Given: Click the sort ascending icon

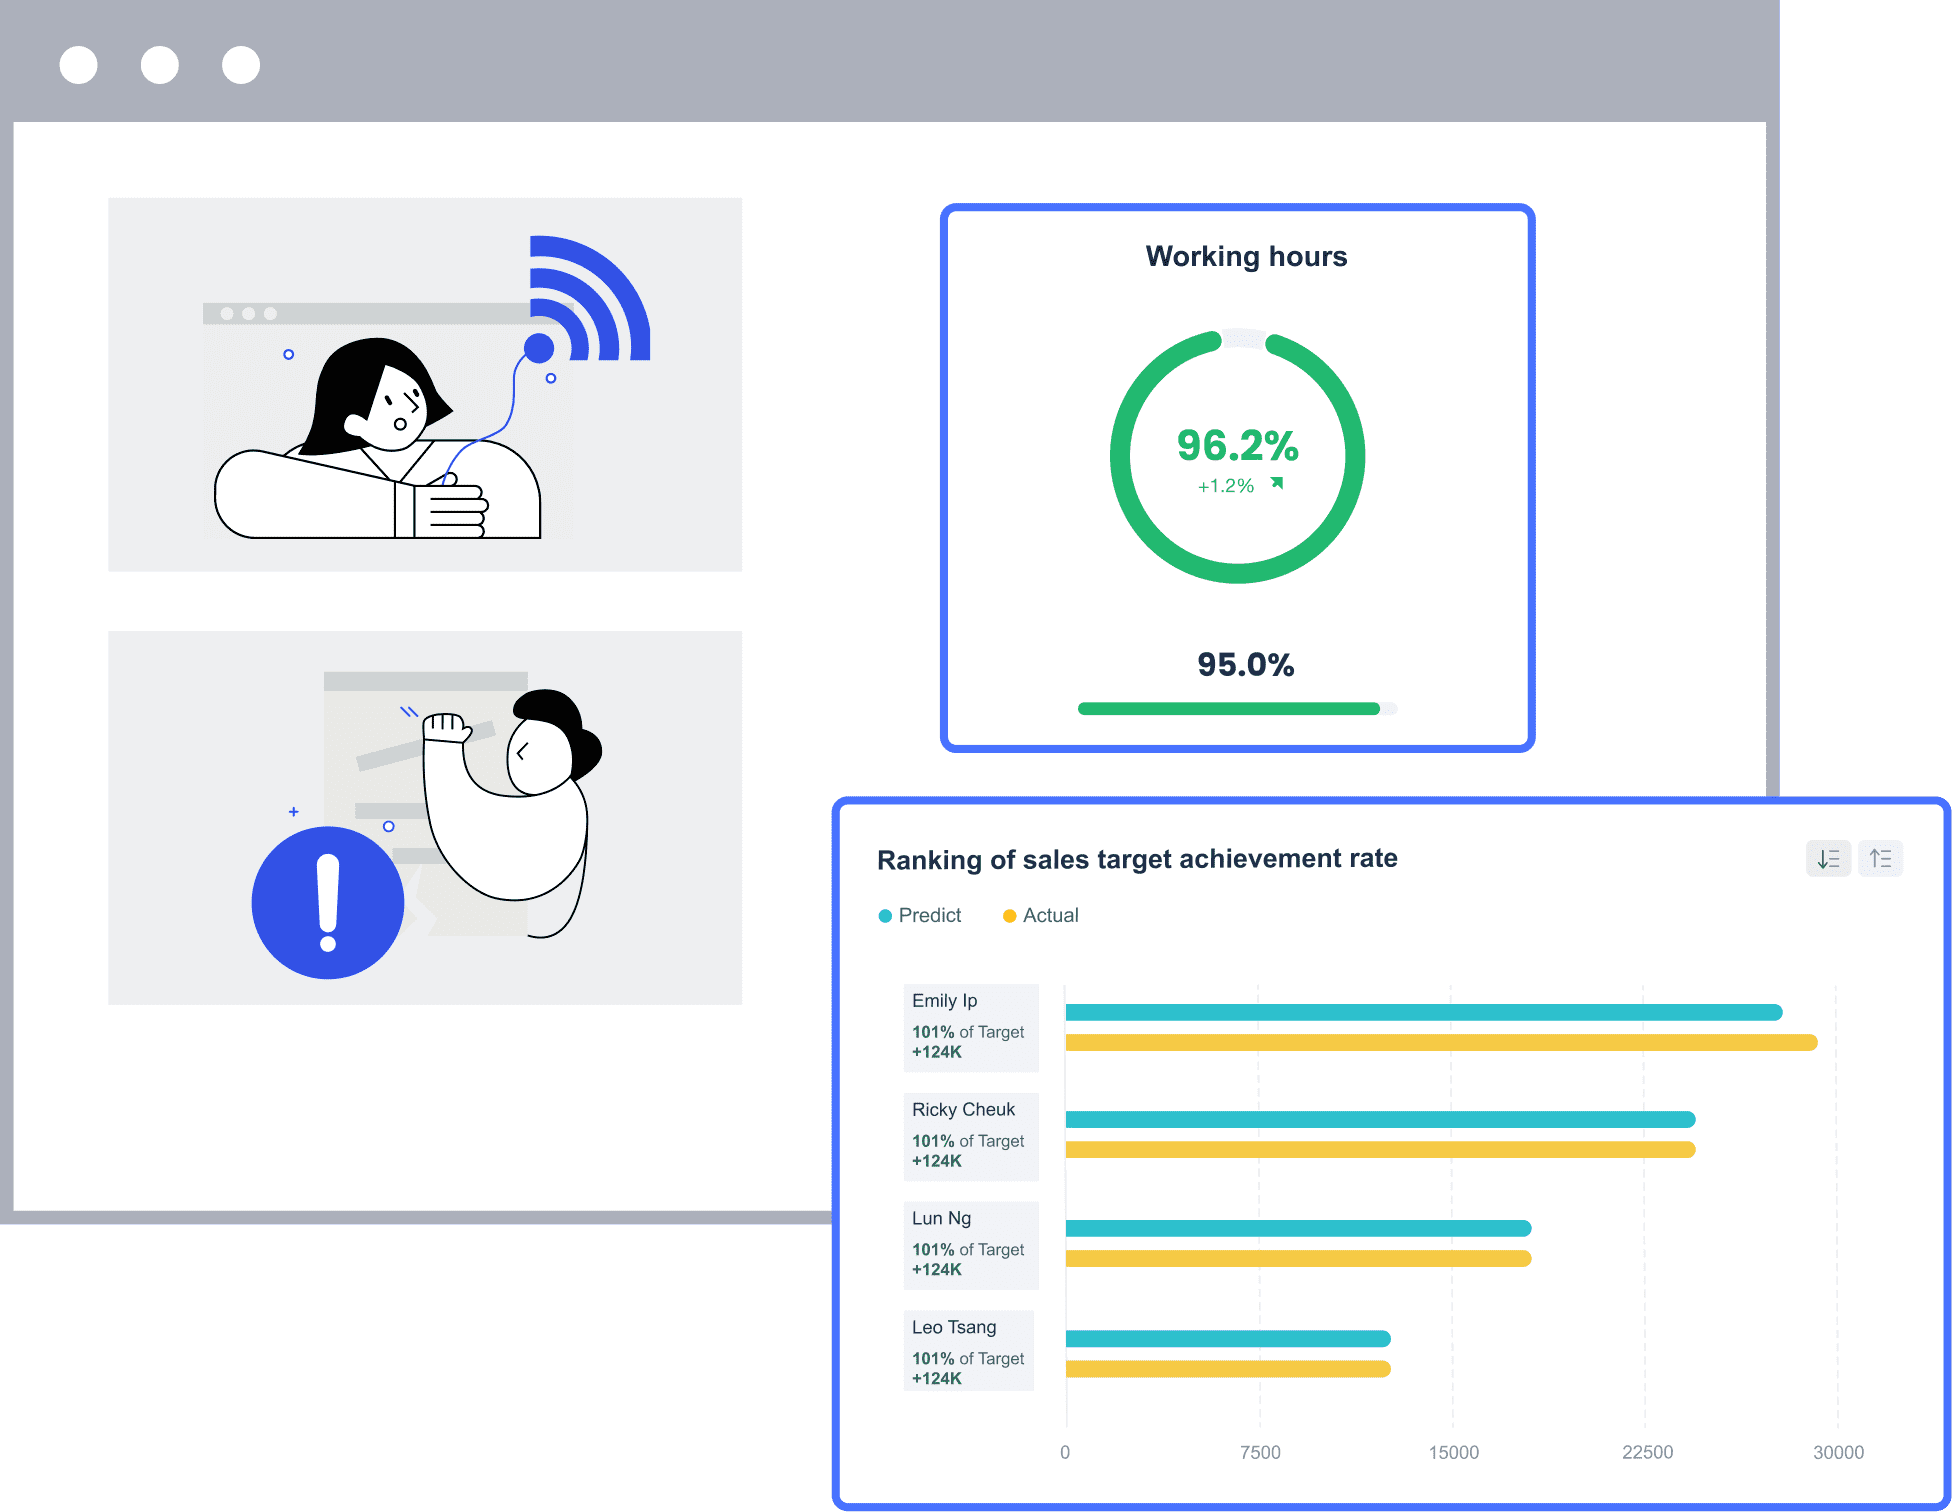Looking at the screenshot, I should [1880, 859].
